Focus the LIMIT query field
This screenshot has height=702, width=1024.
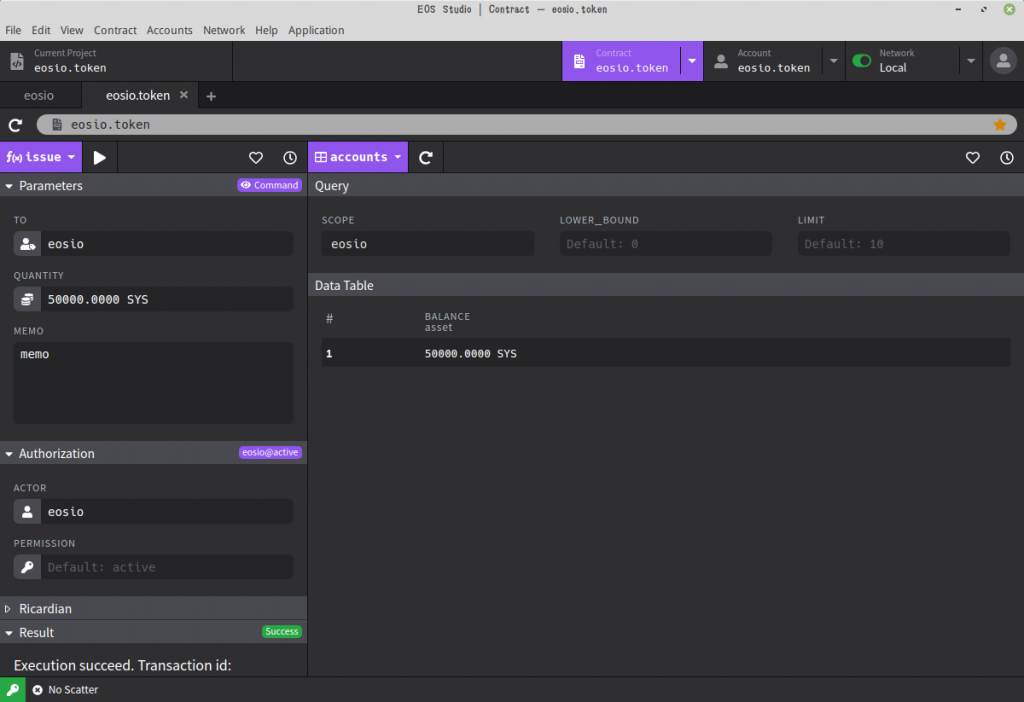click(904, 244)
